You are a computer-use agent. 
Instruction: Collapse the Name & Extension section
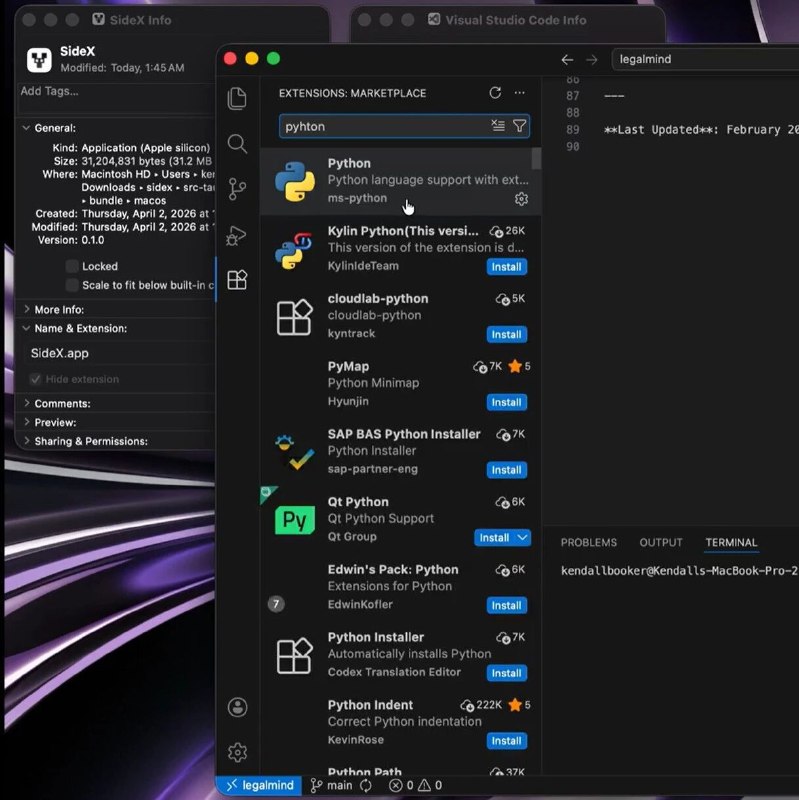click(x=27, y=328)
